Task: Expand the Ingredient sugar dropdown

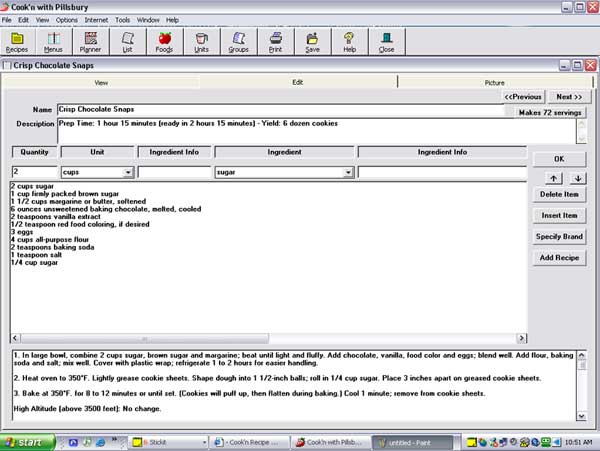Action: pos(347,173)
